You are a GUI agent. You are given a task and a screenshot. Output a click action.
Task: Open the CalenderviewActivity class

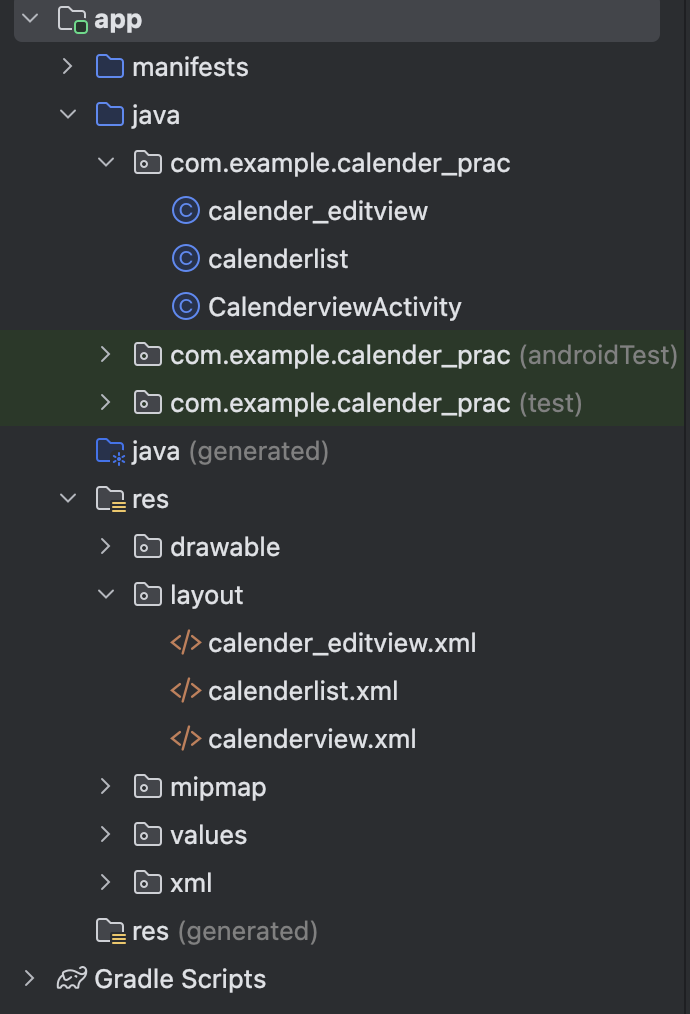click(335, 307)
